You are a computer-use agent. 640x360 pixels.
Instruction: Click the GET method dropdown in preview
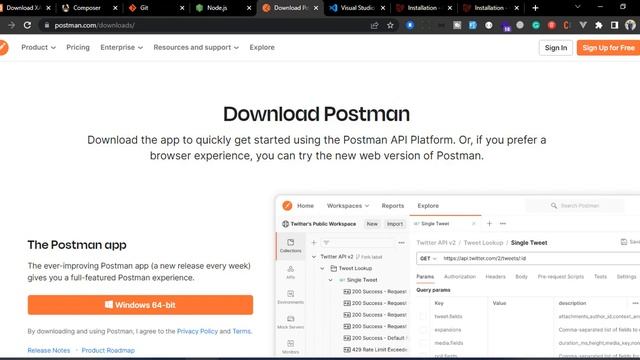click(x=428, y=258)
